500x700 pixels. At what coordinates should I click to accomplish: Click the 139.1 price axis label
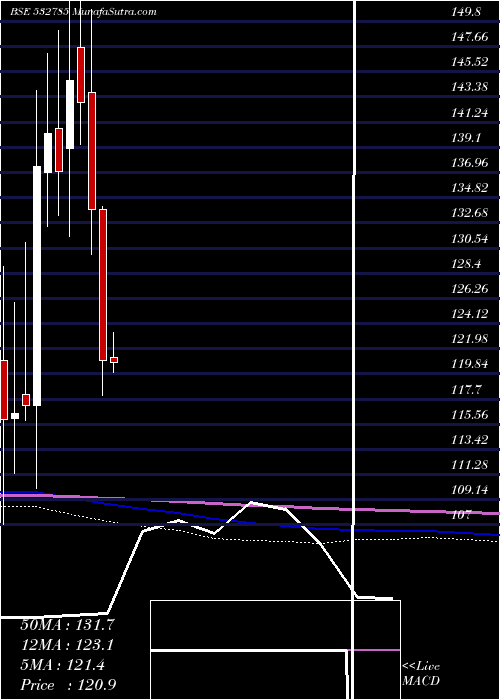(x=466, y=138)
